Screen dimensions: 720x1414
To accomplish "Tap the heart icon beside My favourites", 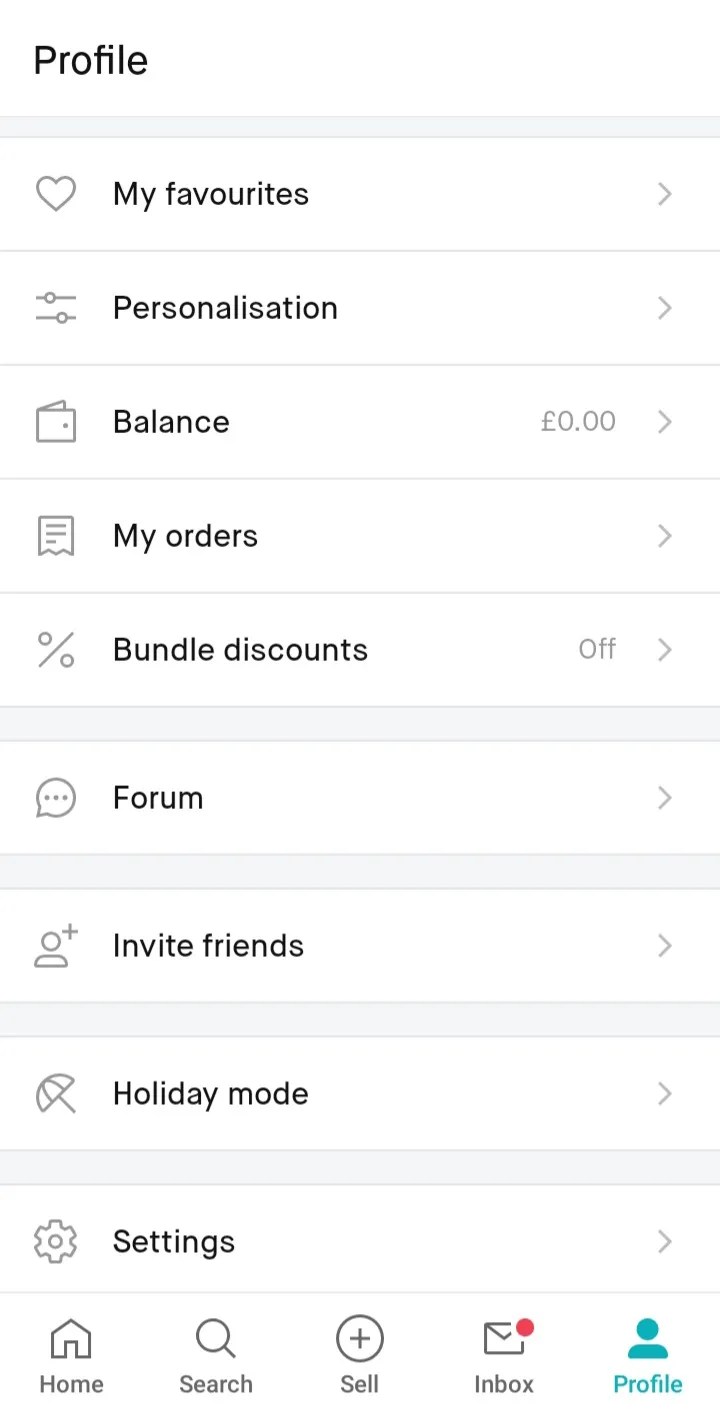I will point(56,194).
